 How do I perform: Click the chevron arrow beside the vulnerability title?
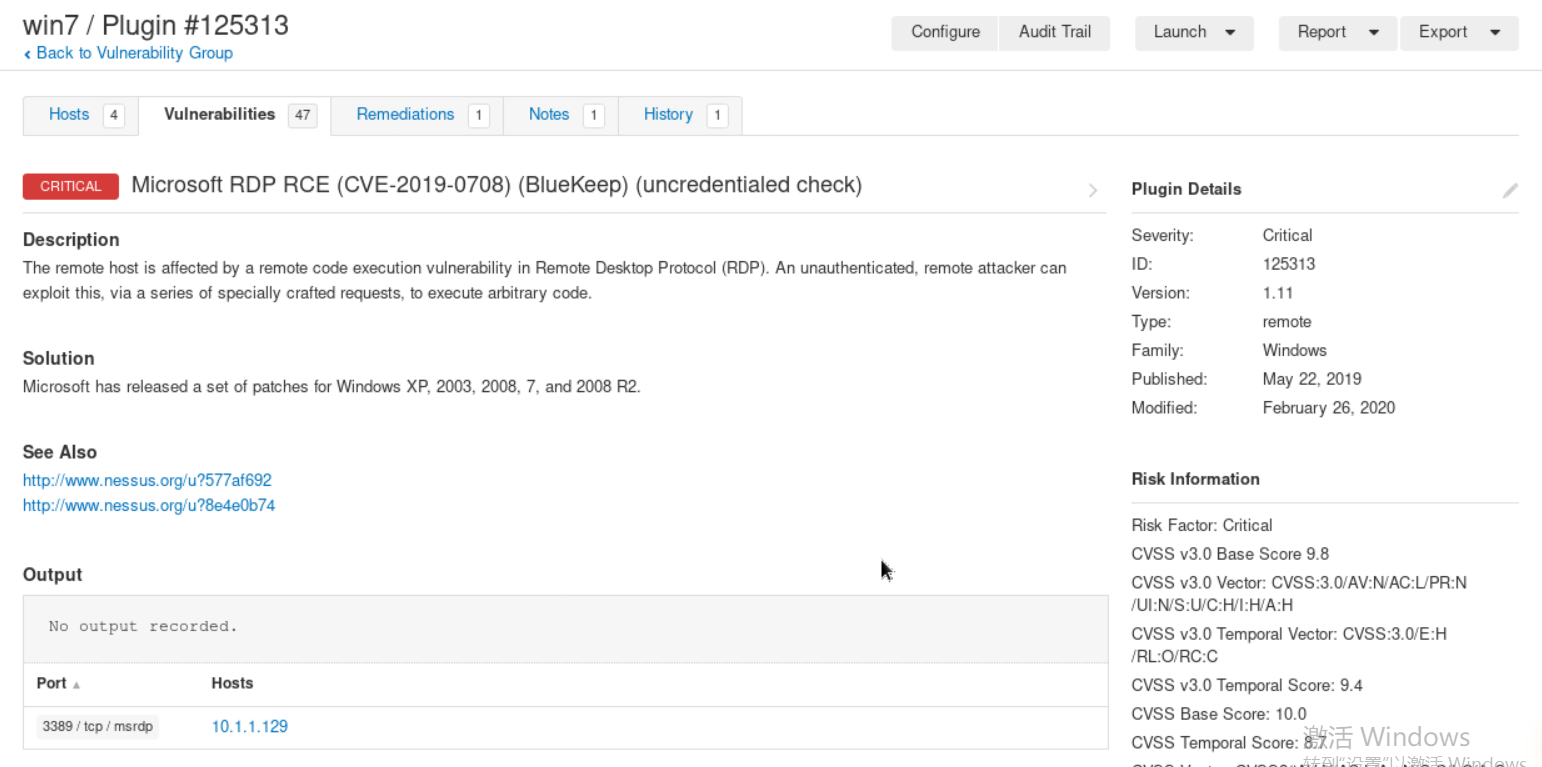1093,190
